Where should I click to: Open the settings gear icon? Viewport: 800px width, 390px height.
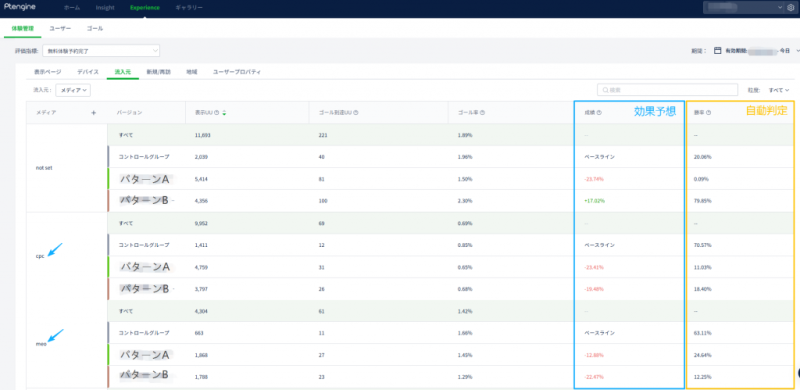790,8
